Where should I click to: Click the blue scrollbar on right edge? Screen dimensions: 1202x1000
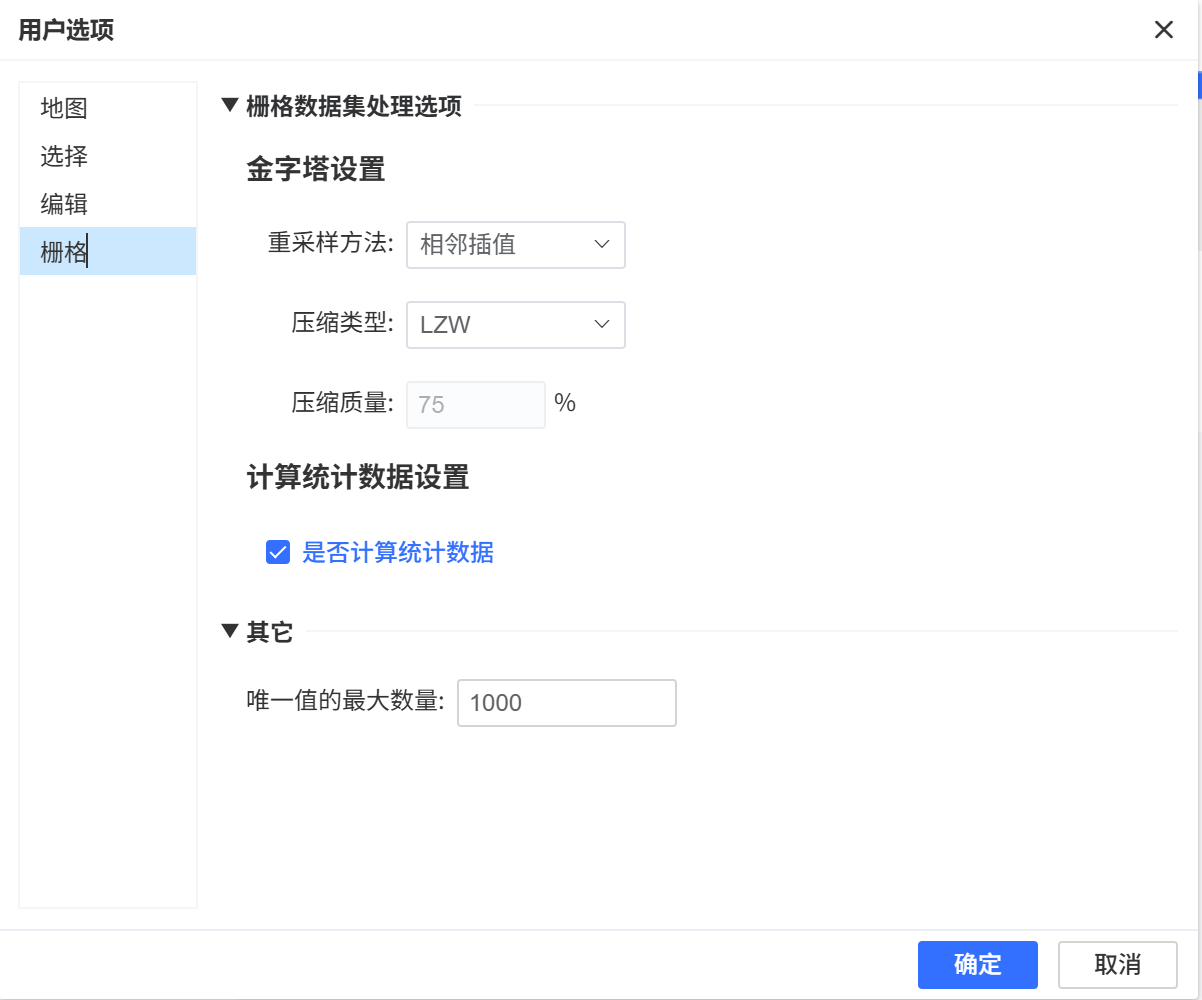[x=1198, y=85]
